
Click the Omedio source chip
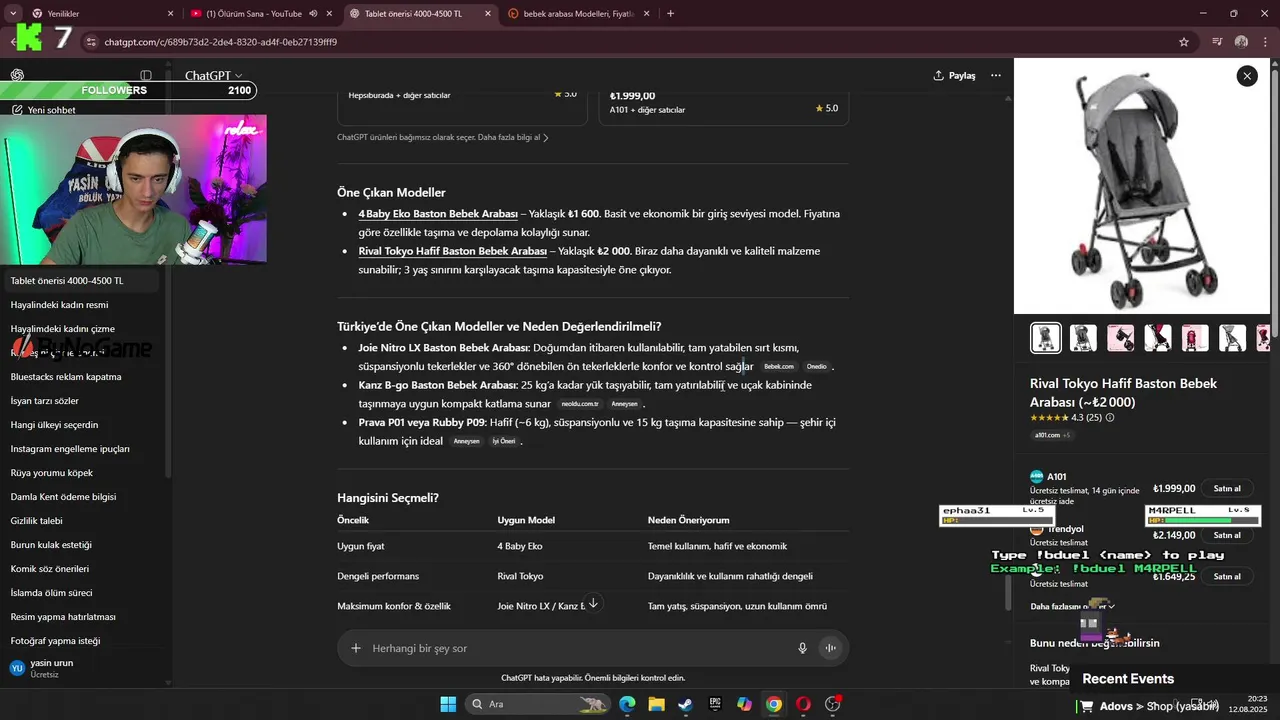click(817, 367)
